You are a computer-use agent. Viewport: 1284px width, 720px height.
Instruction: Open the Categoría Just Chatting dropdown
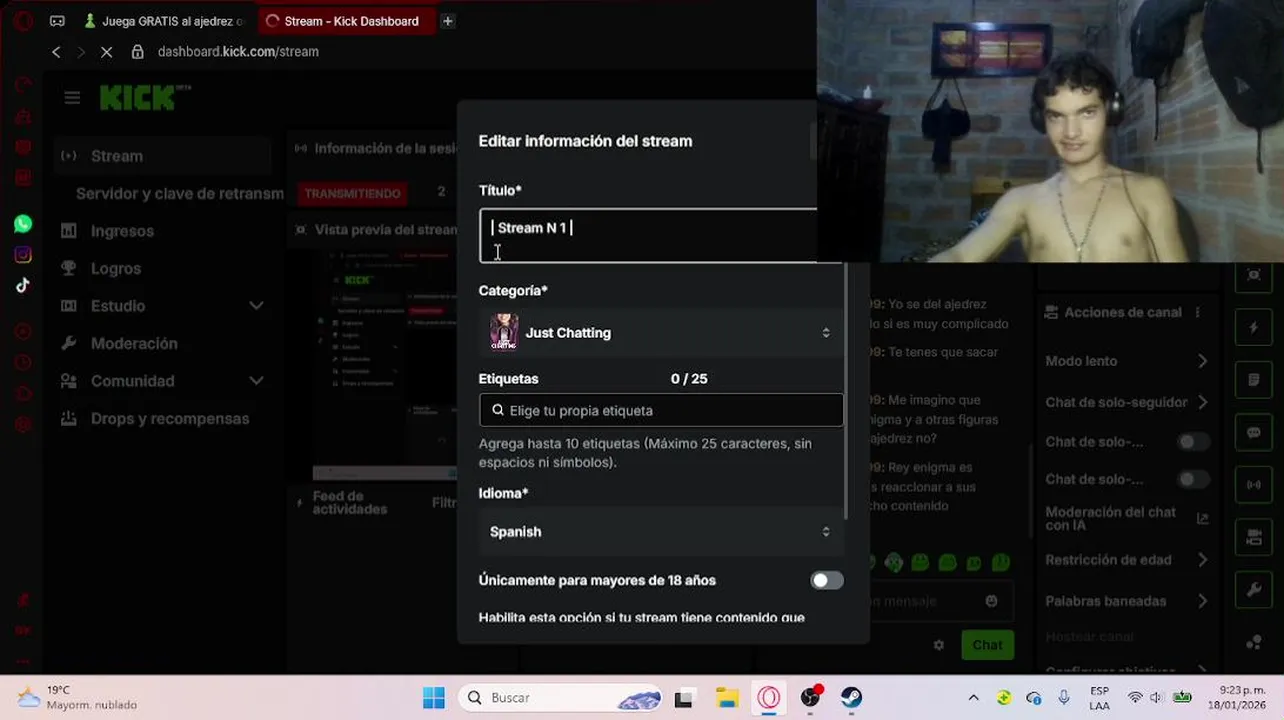(661, 333)
